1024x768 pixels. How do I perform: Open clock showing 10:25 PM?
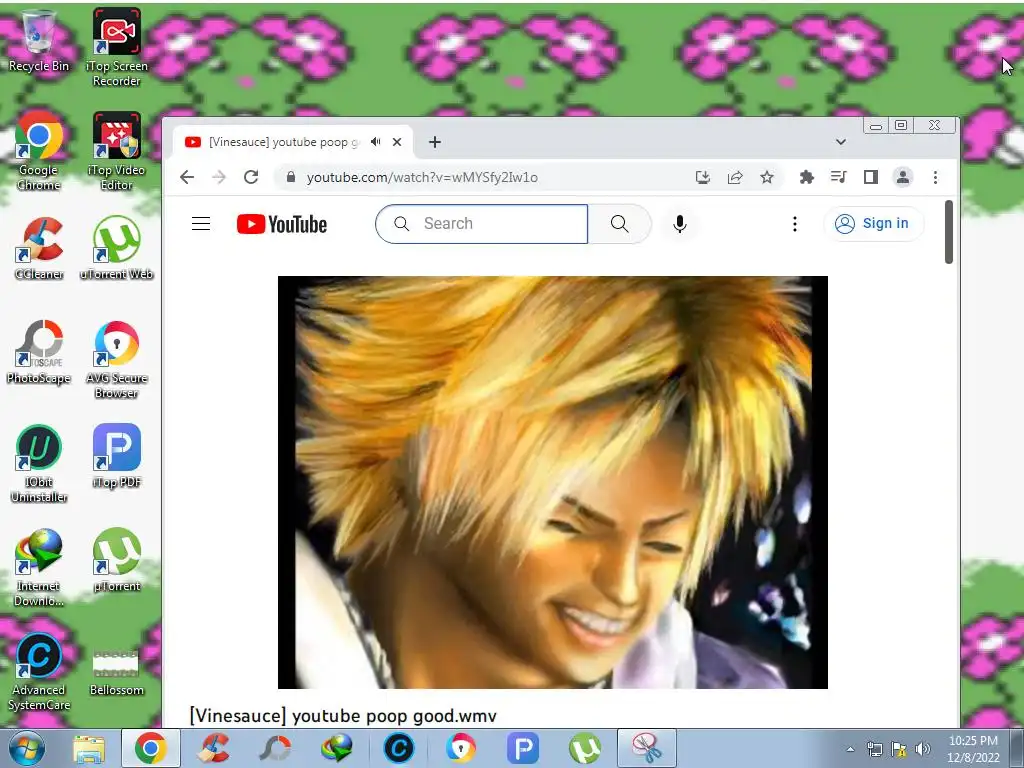(973, 749)
